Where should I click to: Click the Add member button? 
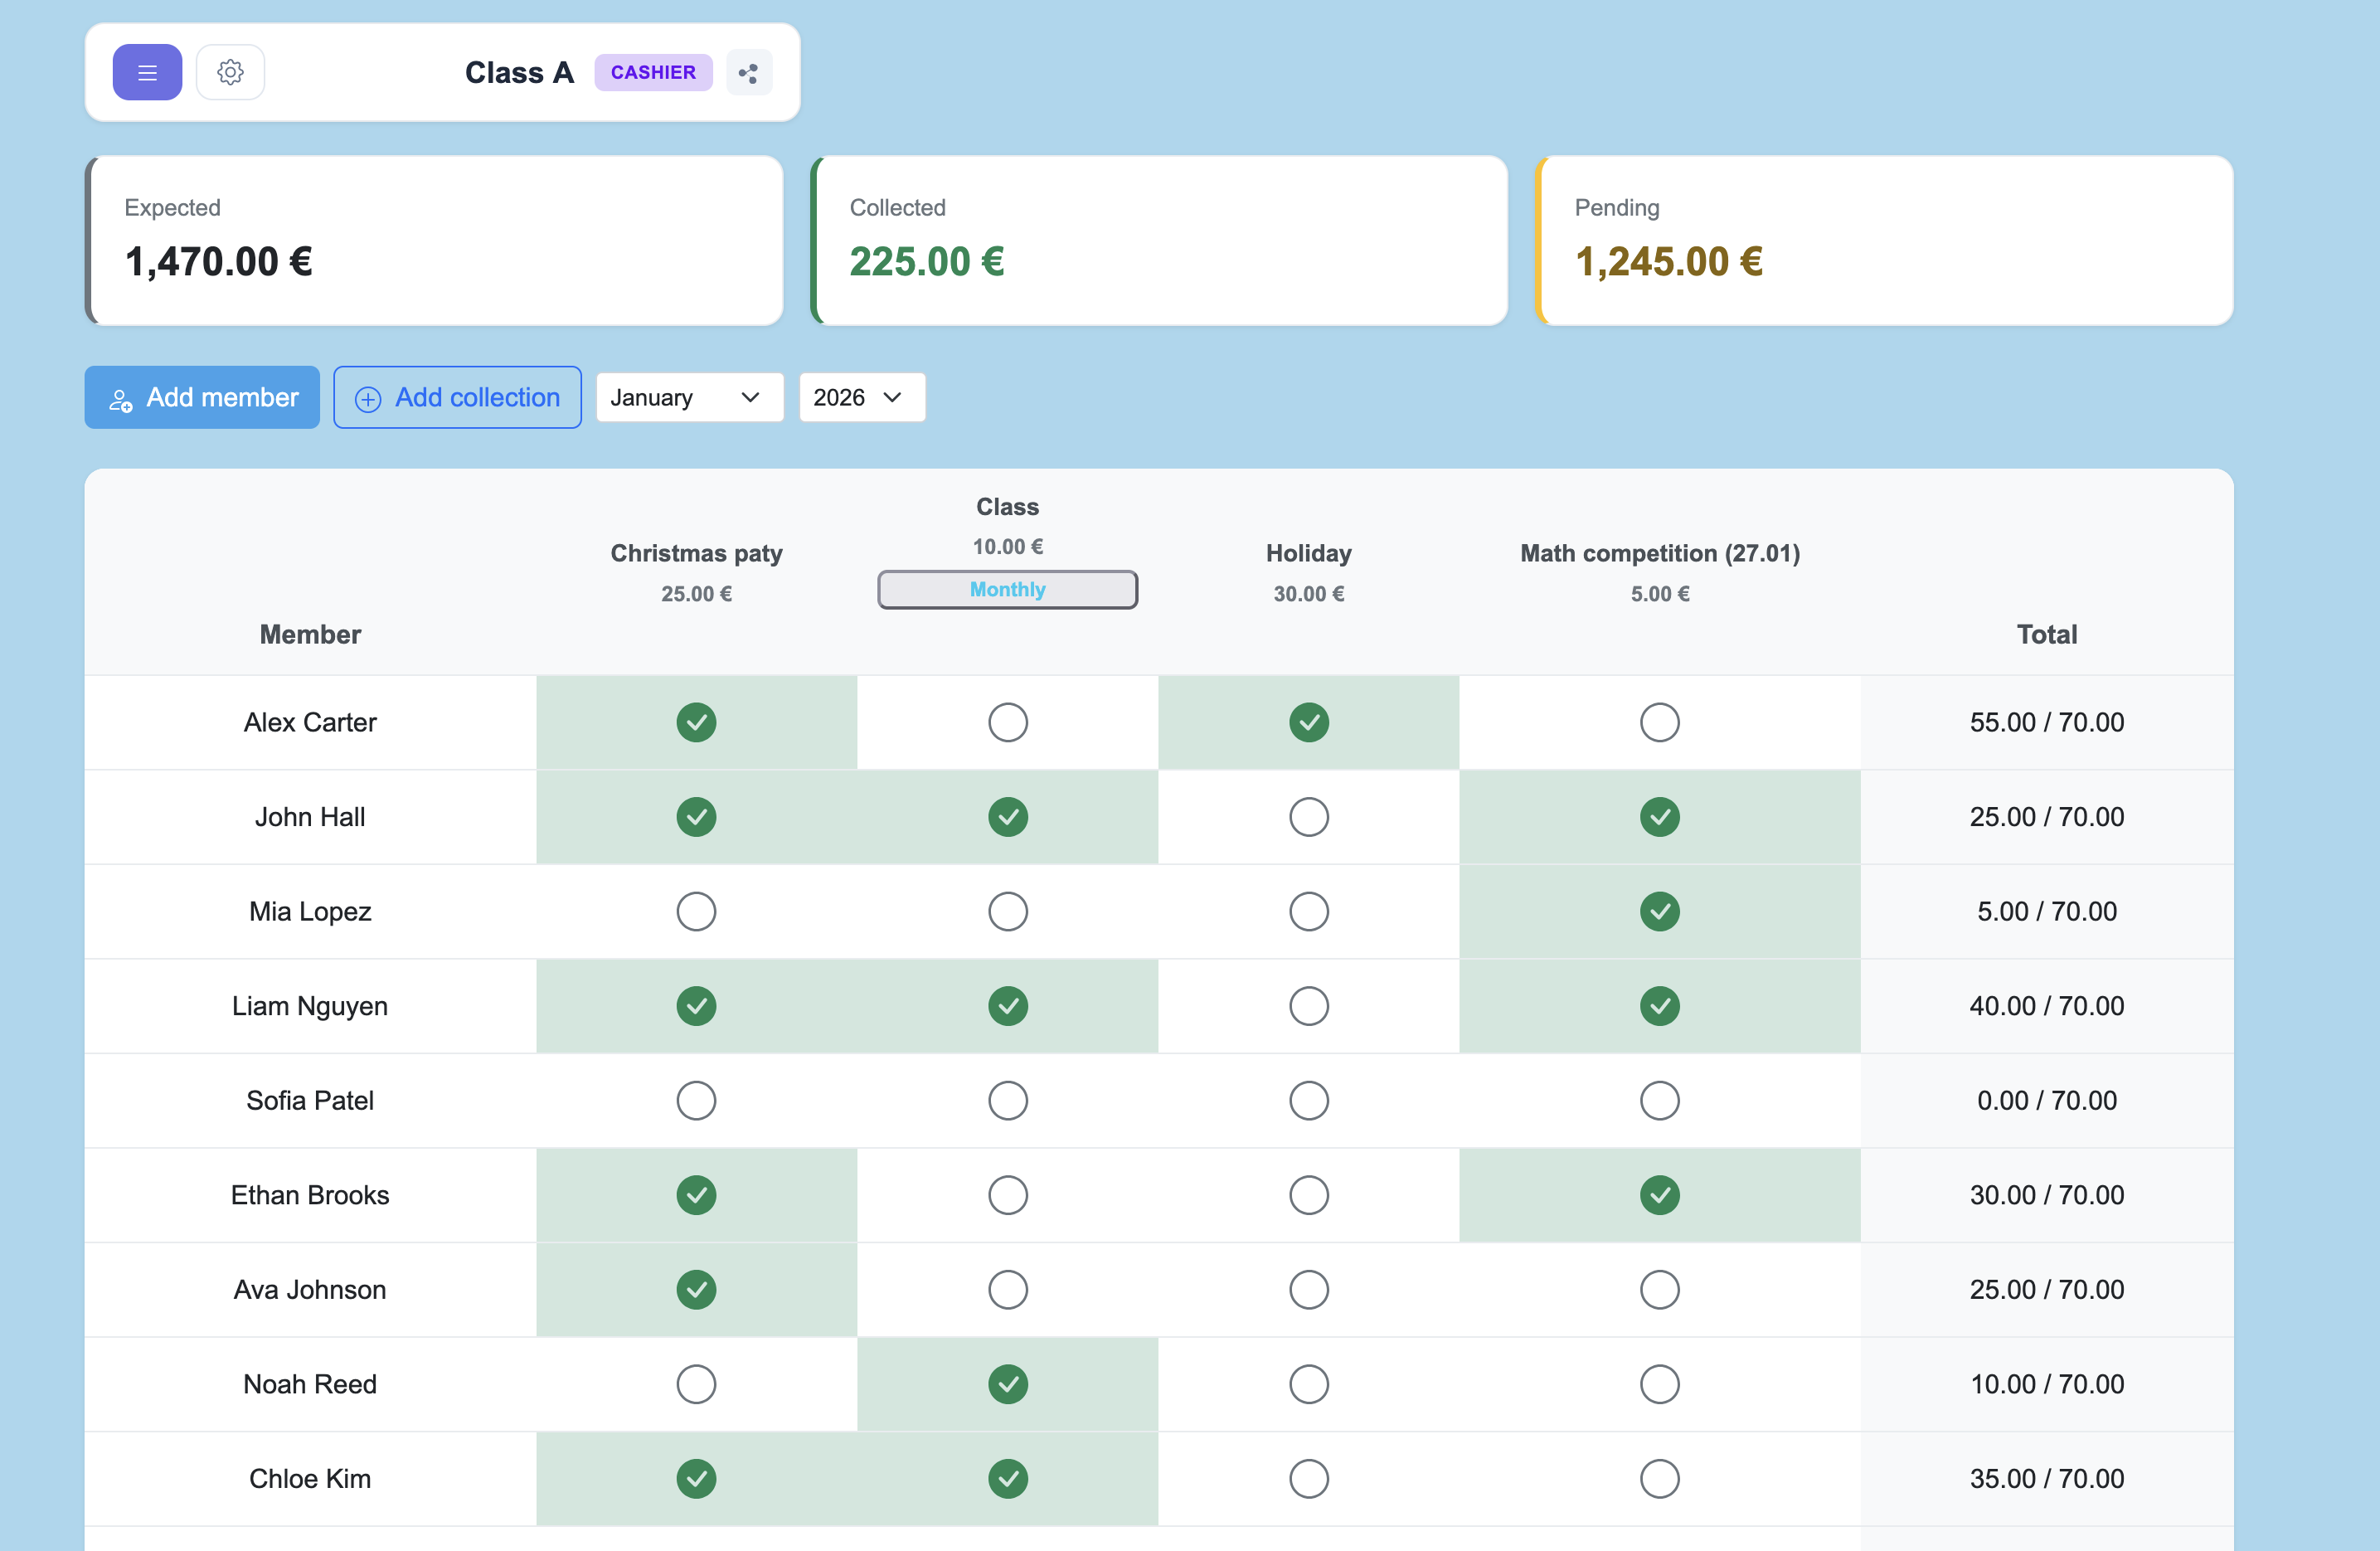(x=201, y=398)
